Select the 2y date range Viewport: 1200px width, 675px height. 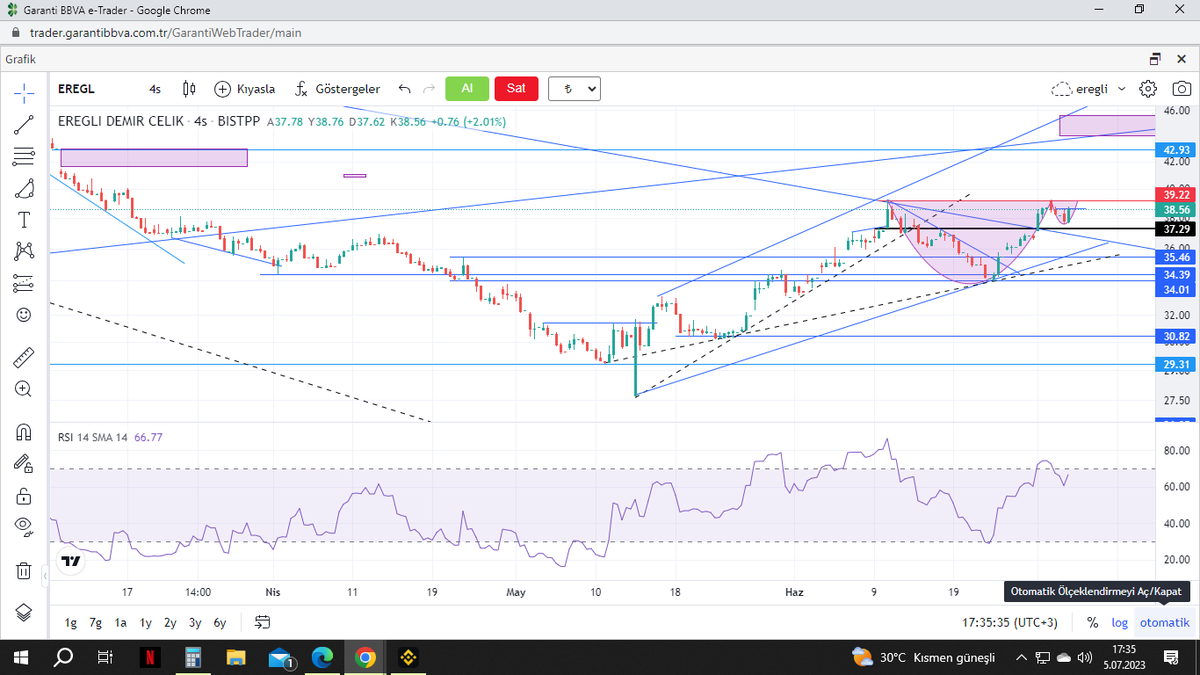pyautogui.click(x=170, y=622)
